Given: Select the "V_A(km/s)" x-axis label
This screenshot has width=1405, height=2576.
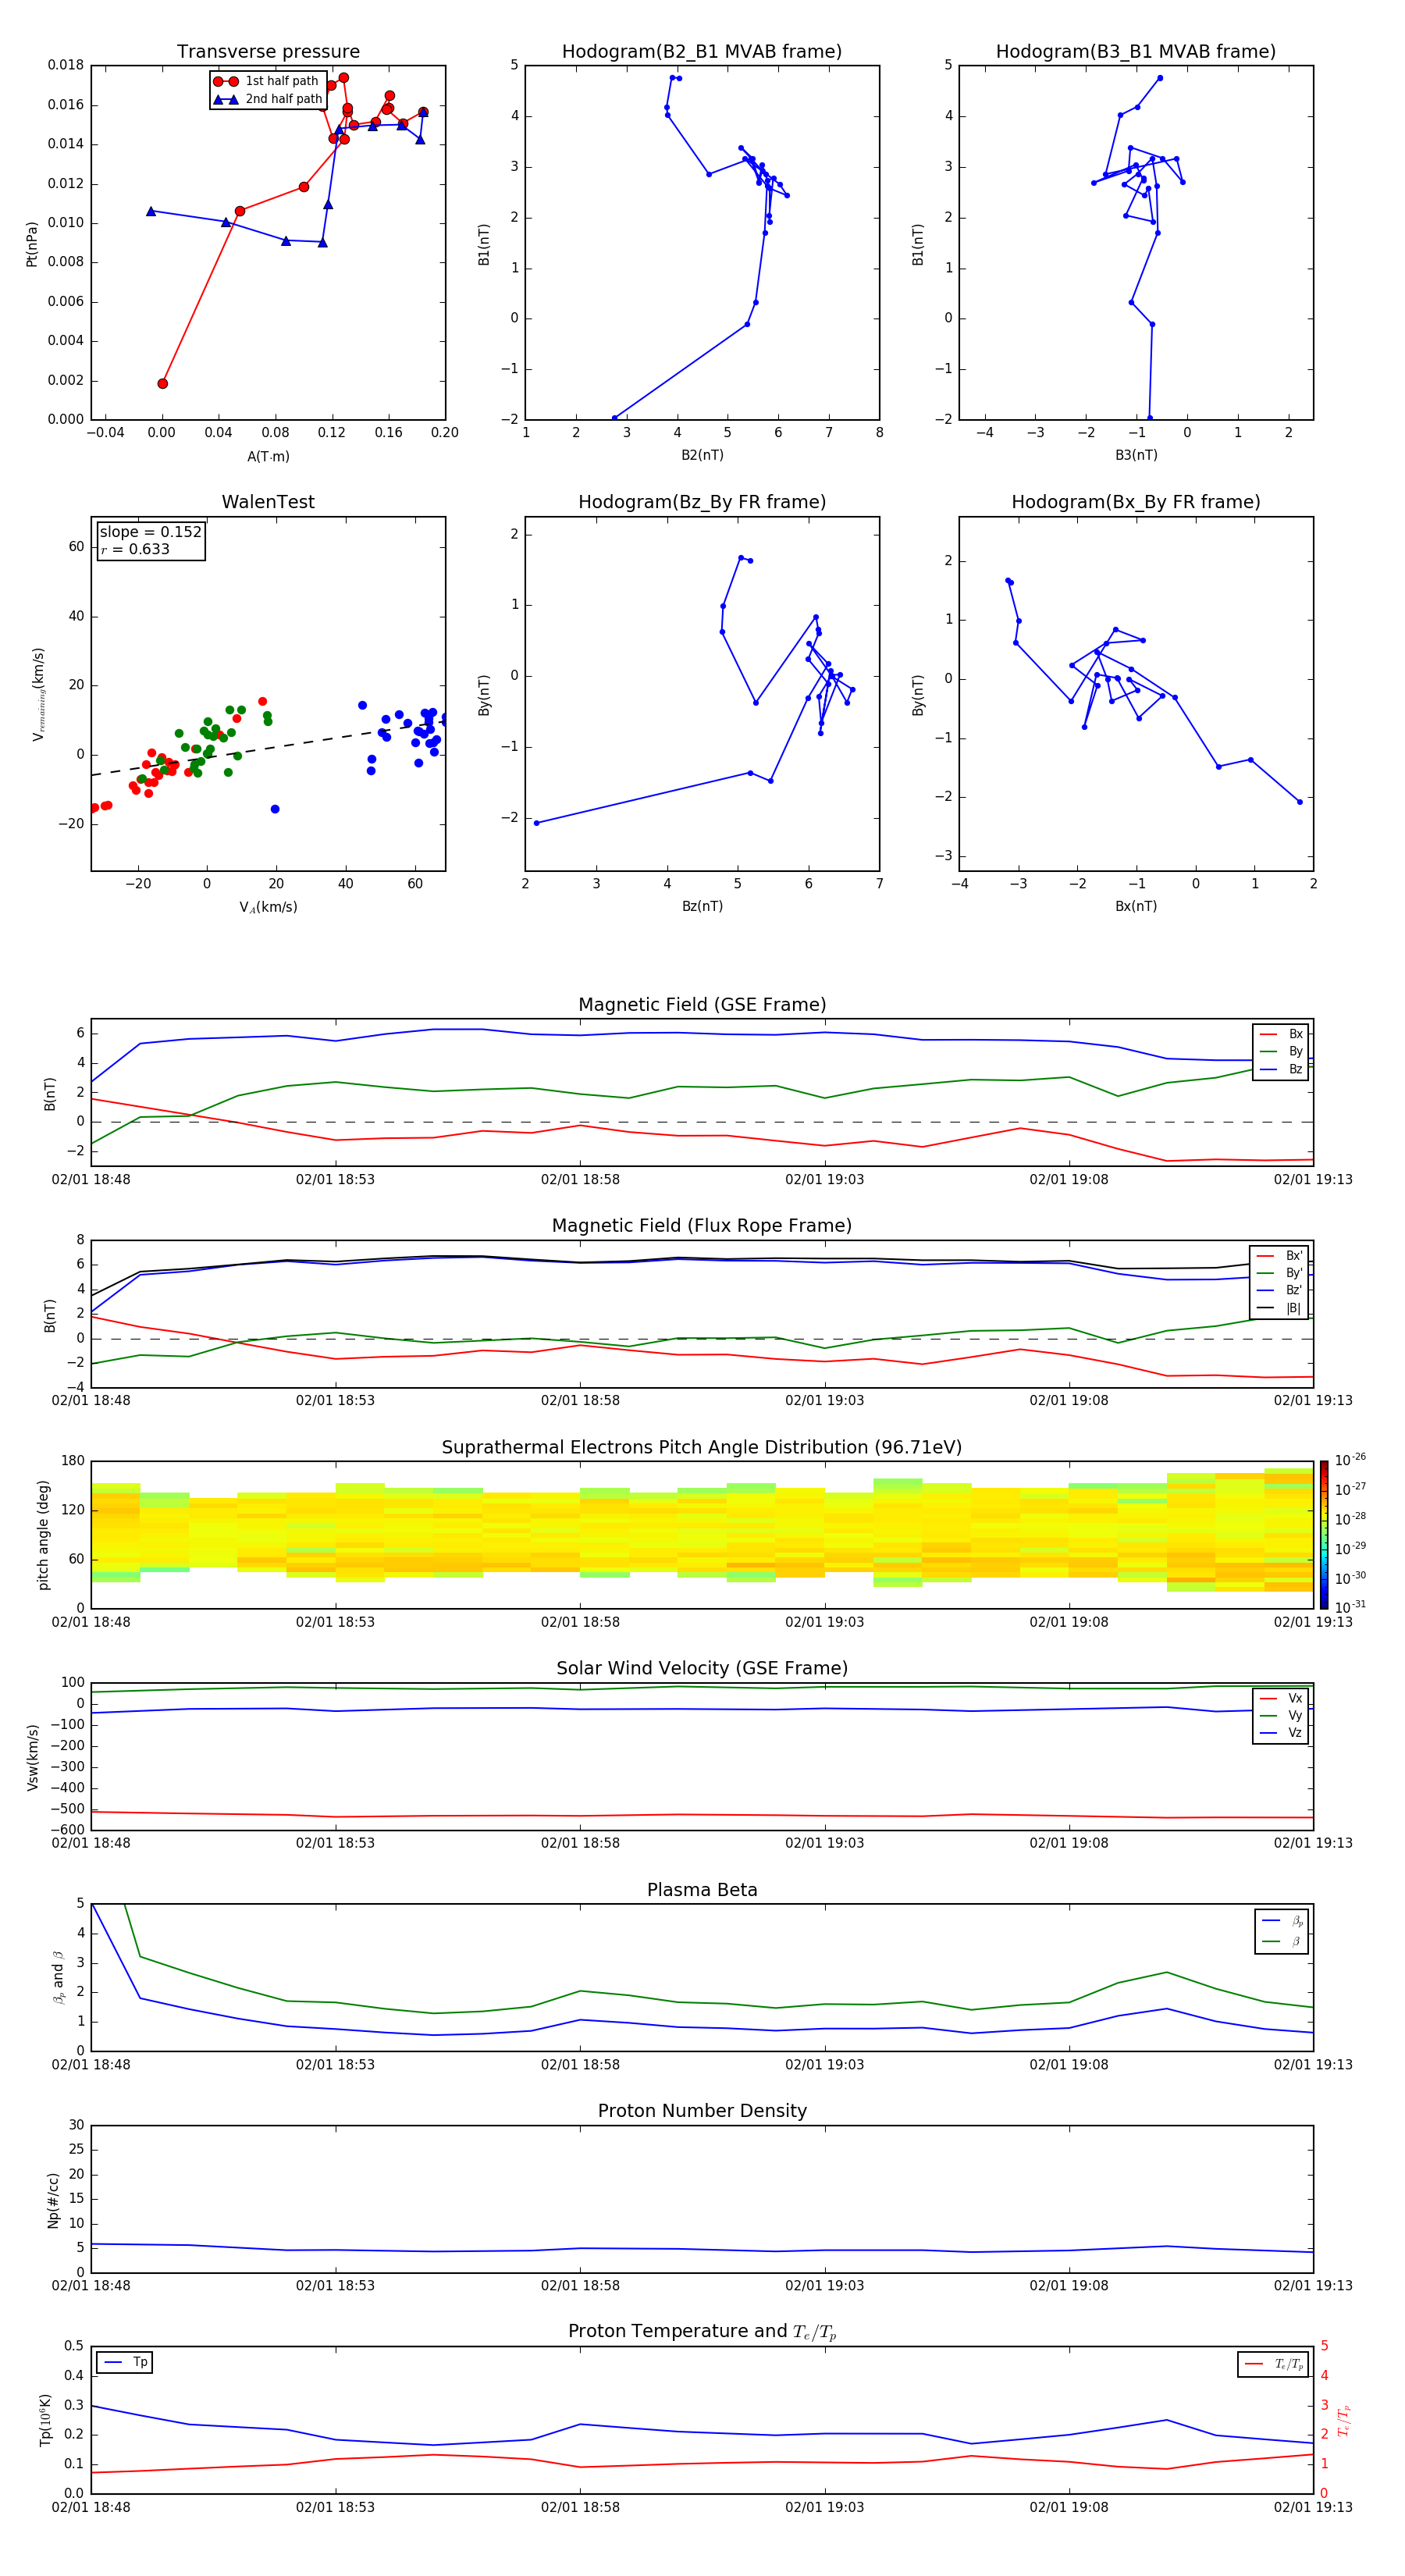Looking at the screenshot, I should tap(268, 907).
